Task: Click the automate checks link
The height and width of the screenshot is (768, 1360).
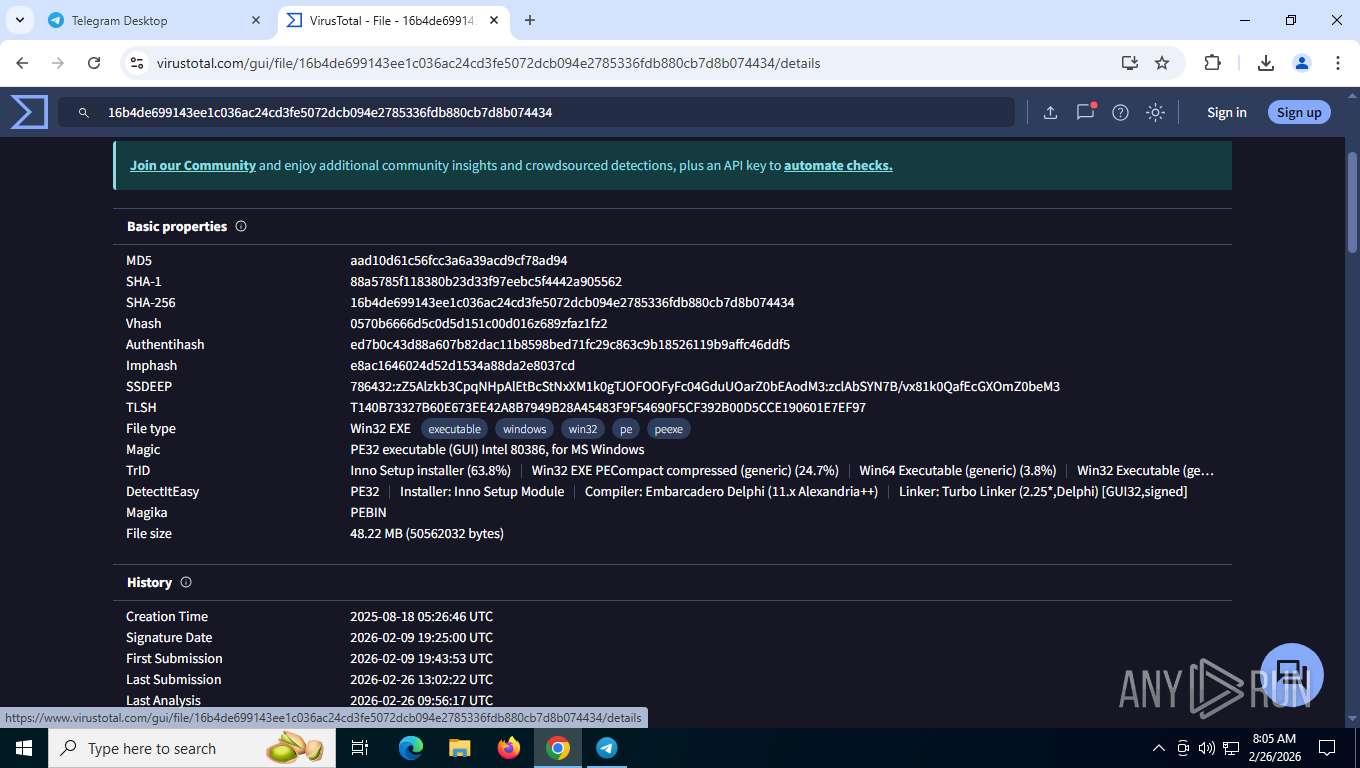Action: 838,165
